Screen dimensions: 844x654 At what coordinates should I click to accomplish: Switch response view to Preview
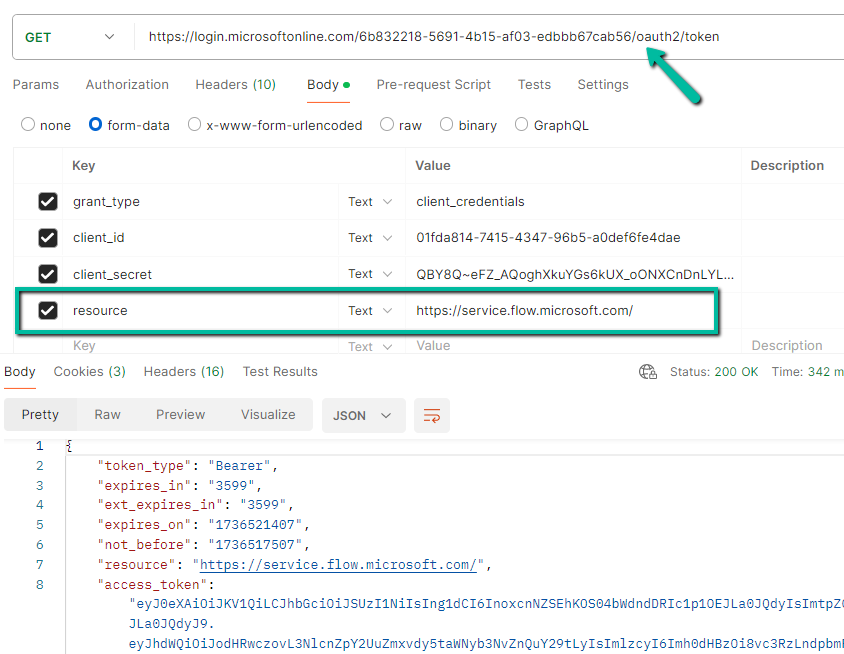181,415
